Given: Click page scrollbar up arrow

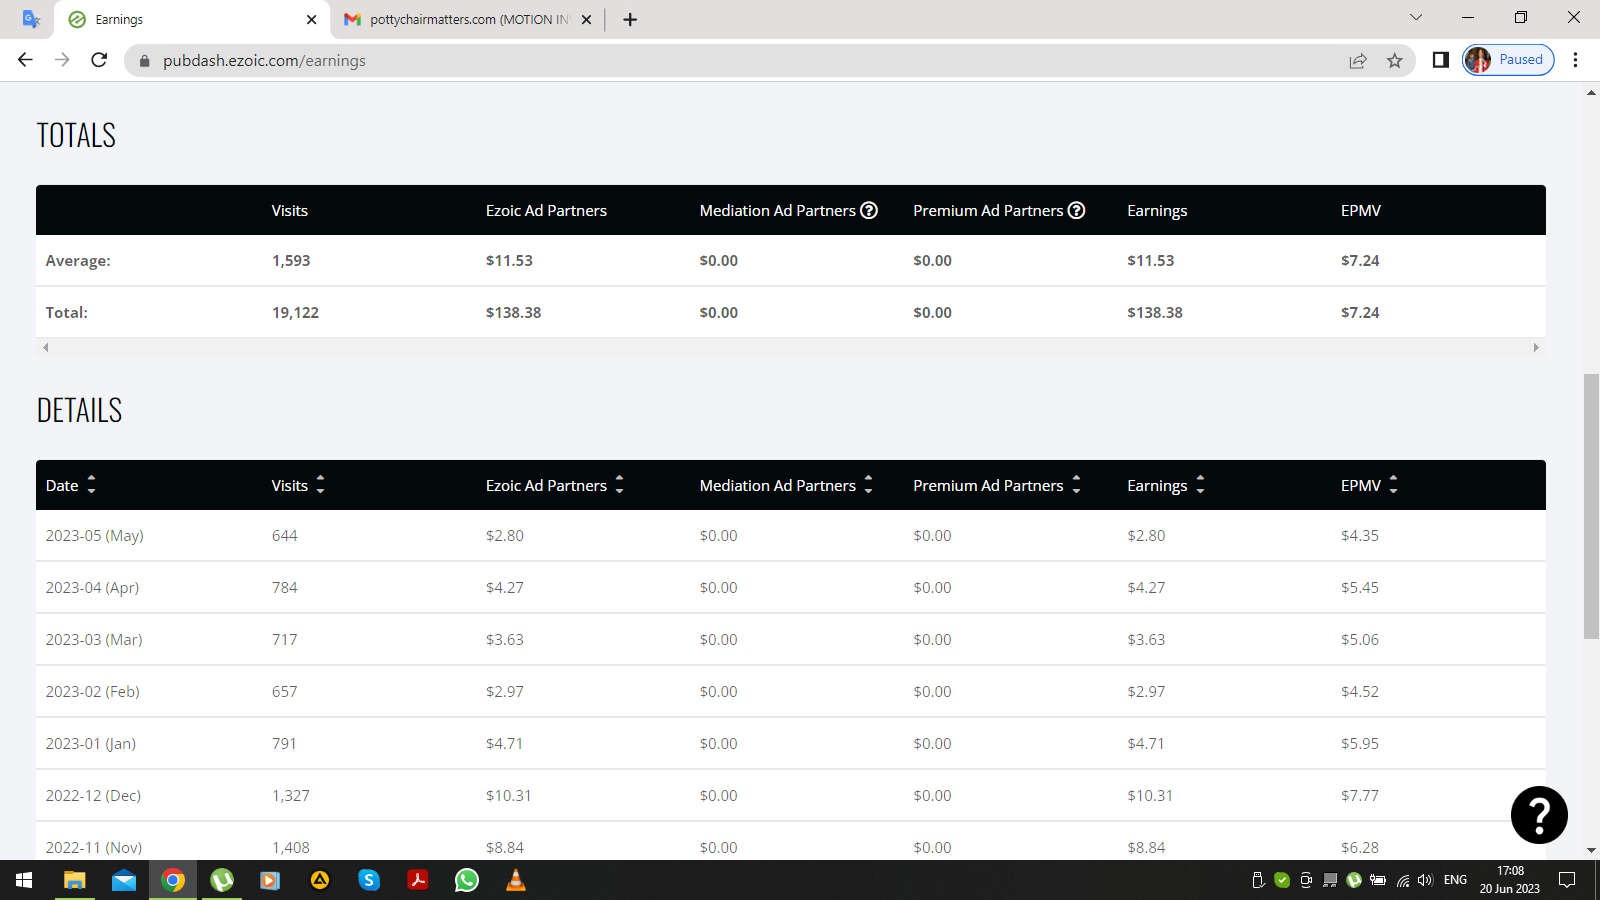Looking at the screenshot, I should tap(1591, 92).
